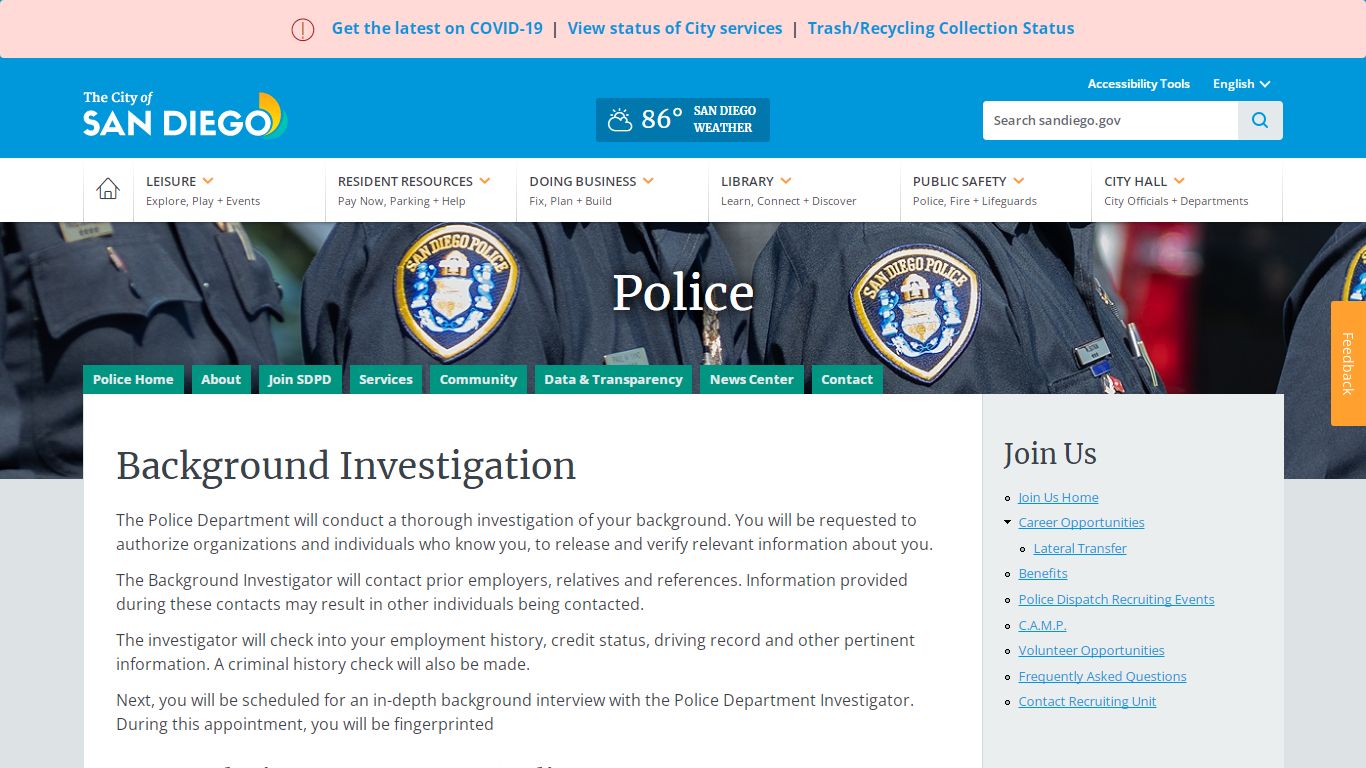Click the Public Safety menu label
The image size is (1366, 768).
[x=960, y=181]
